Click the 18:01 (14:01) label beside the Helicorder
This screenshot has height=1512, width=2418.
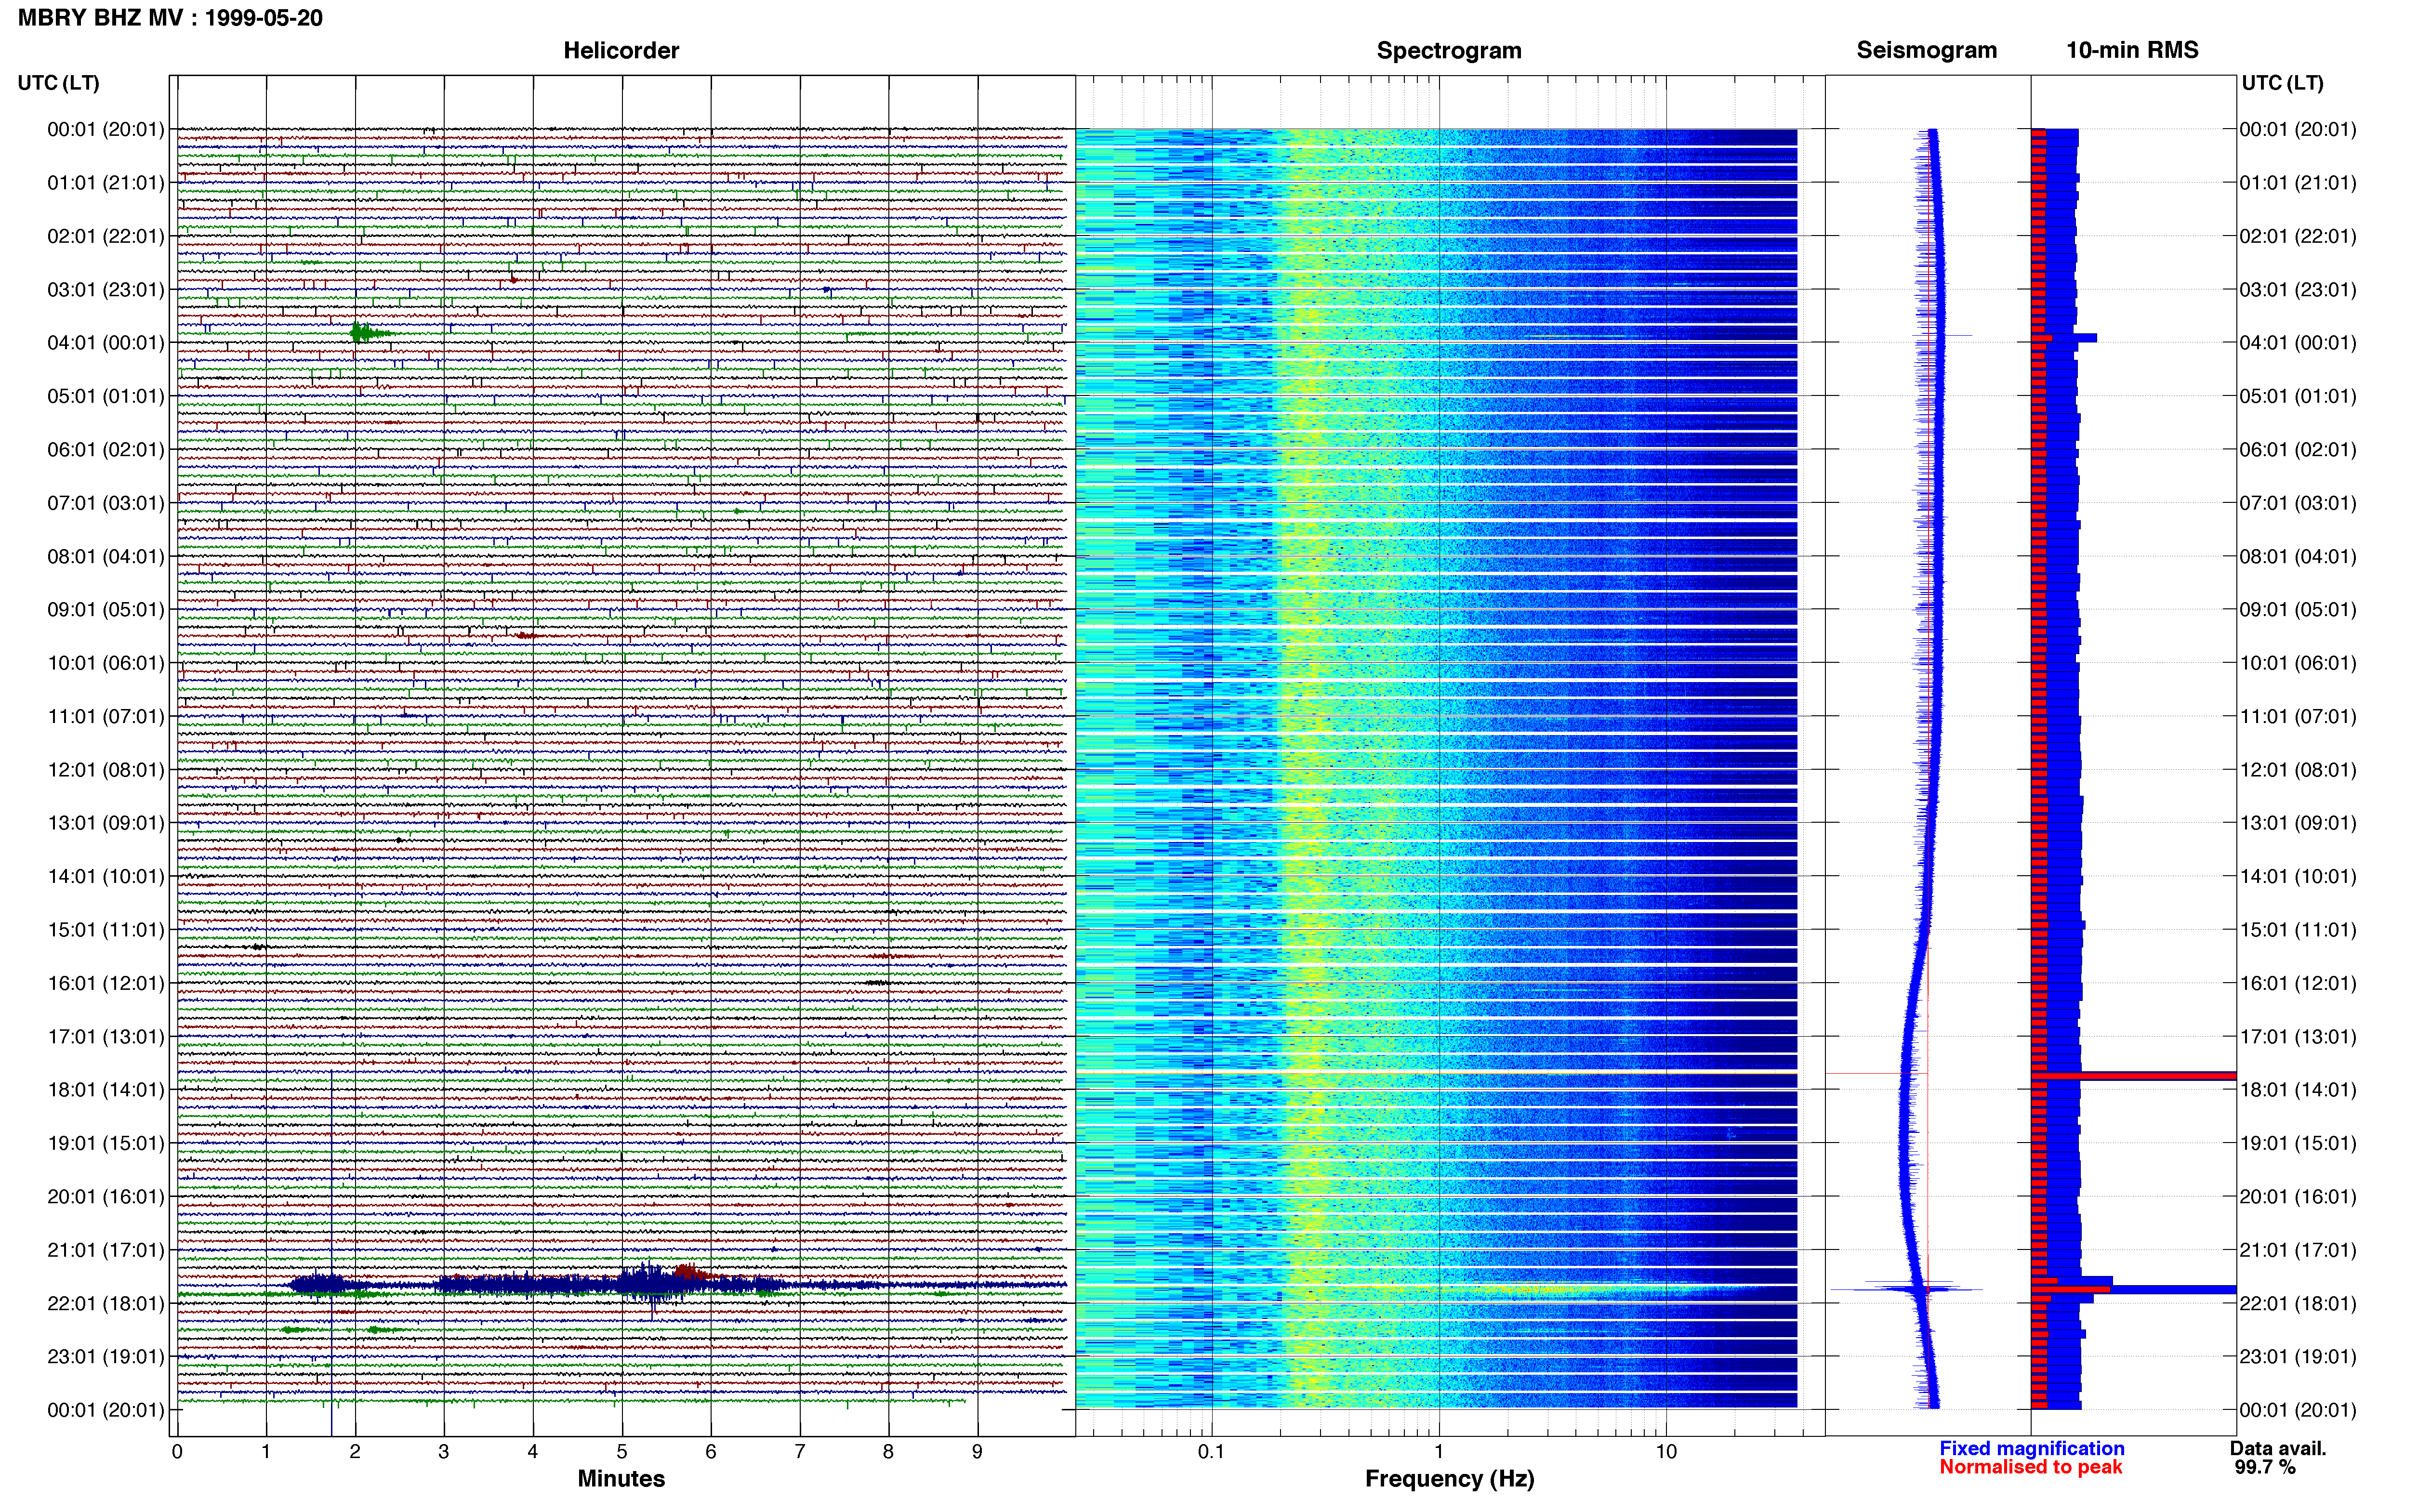click(x=106, y=1090)
